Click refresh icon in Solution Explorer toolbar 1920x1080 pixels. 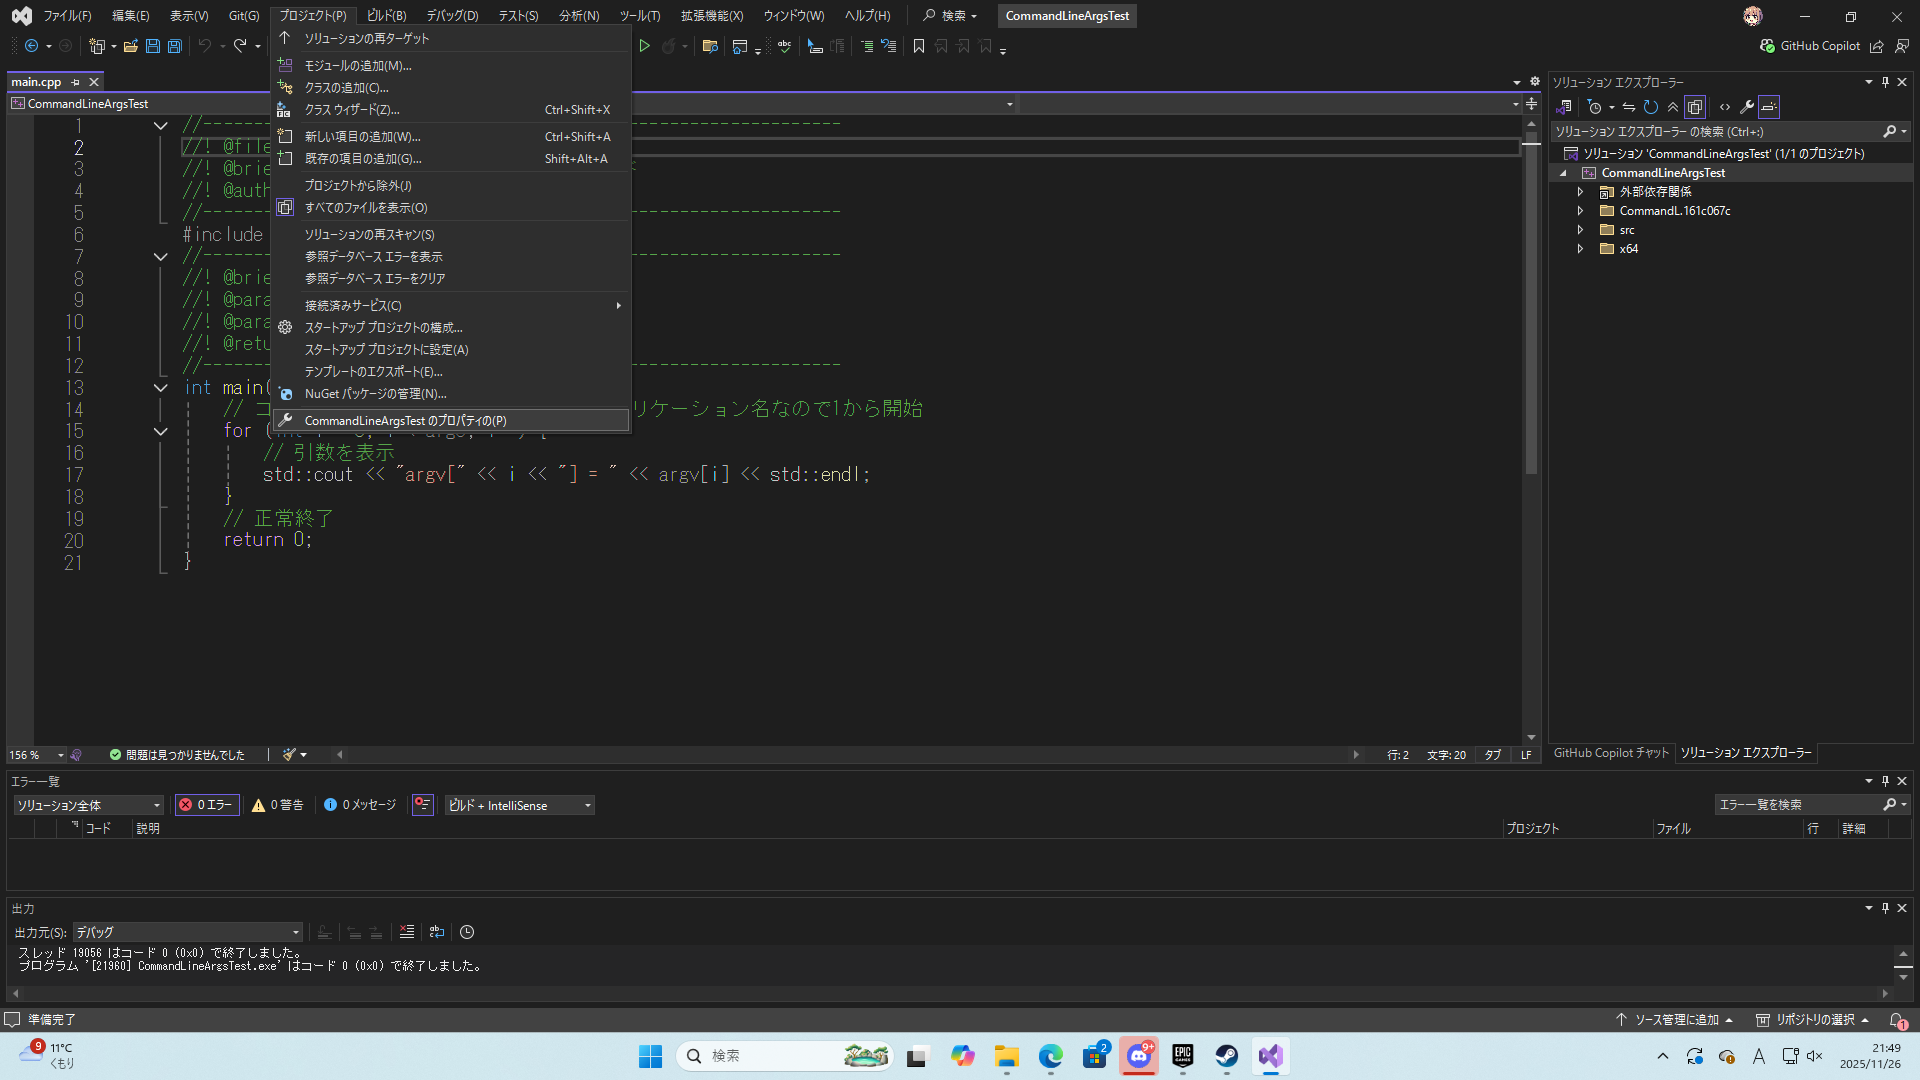pos(1651,107)
